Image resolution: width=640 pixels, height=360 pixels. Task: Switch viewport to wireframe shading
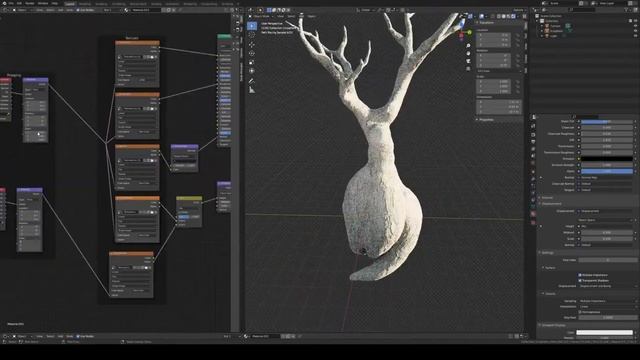tap(498, 16)
